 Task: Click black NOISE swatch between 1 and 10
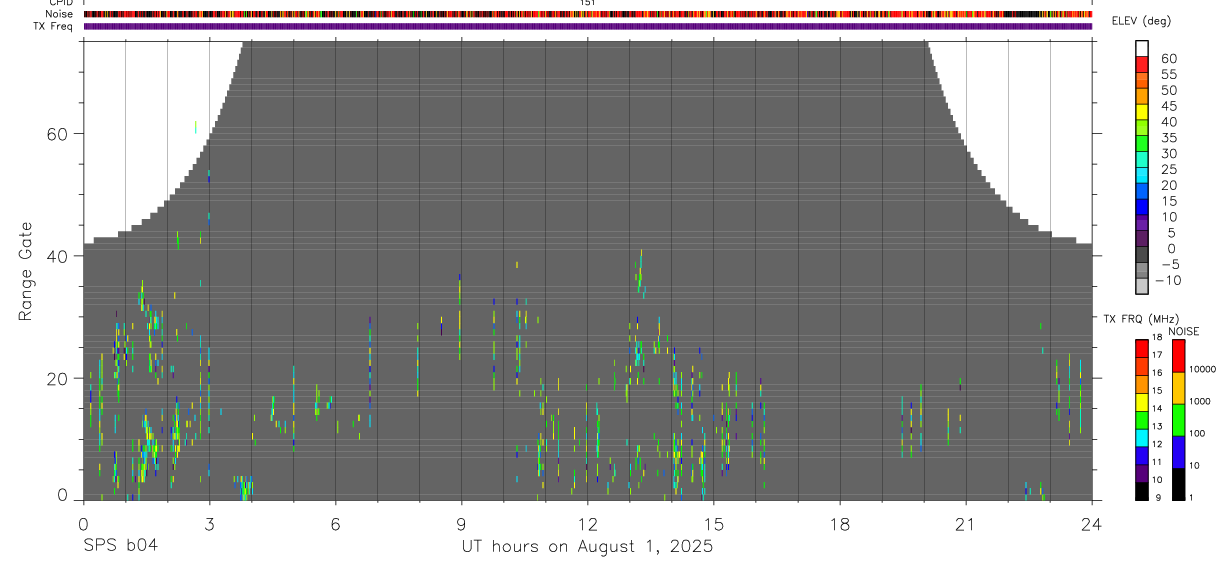pos(1178,484)
